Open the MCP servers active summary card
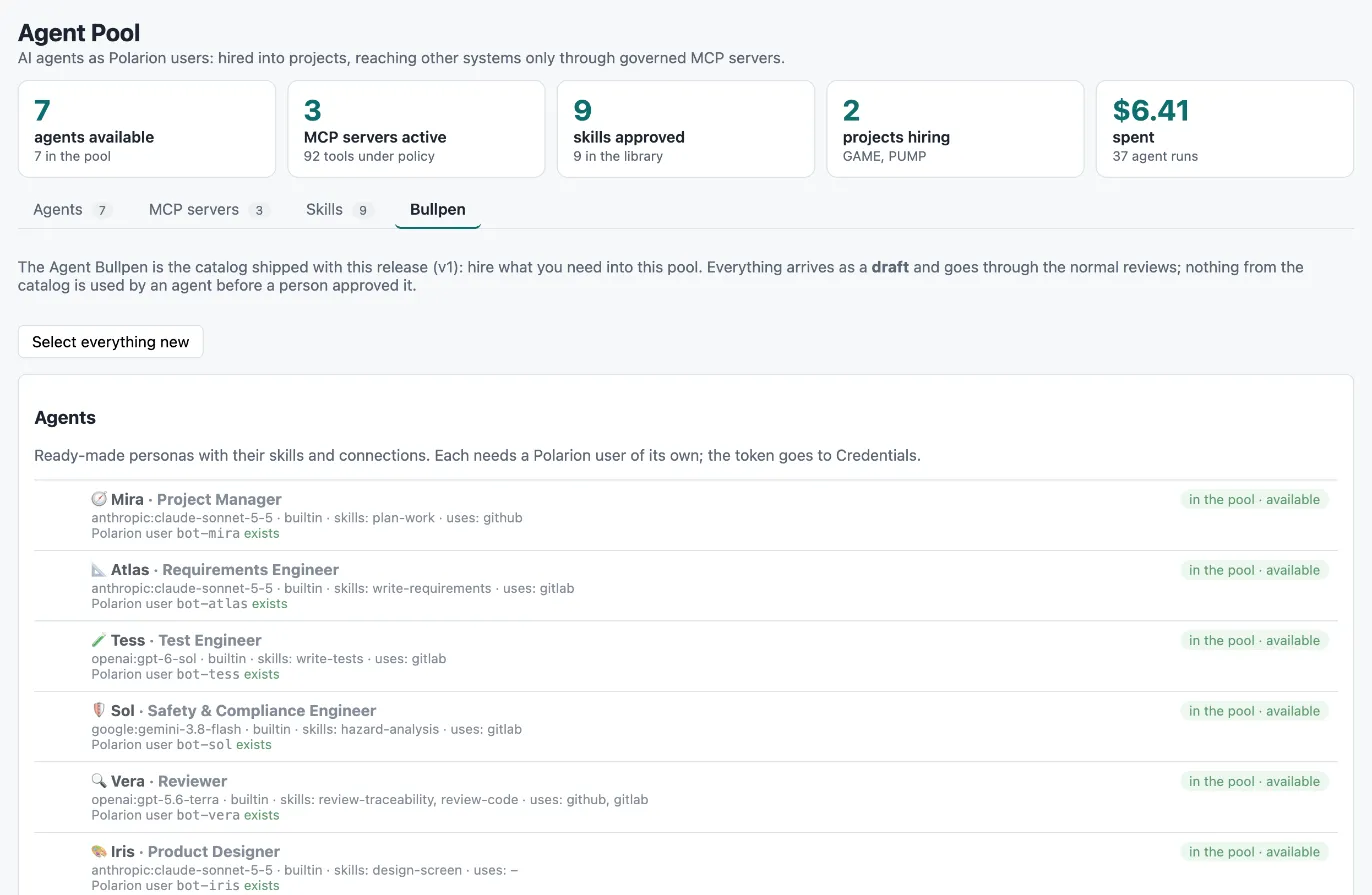Screen dimensions: 1372x895 [x=416, y=129]
